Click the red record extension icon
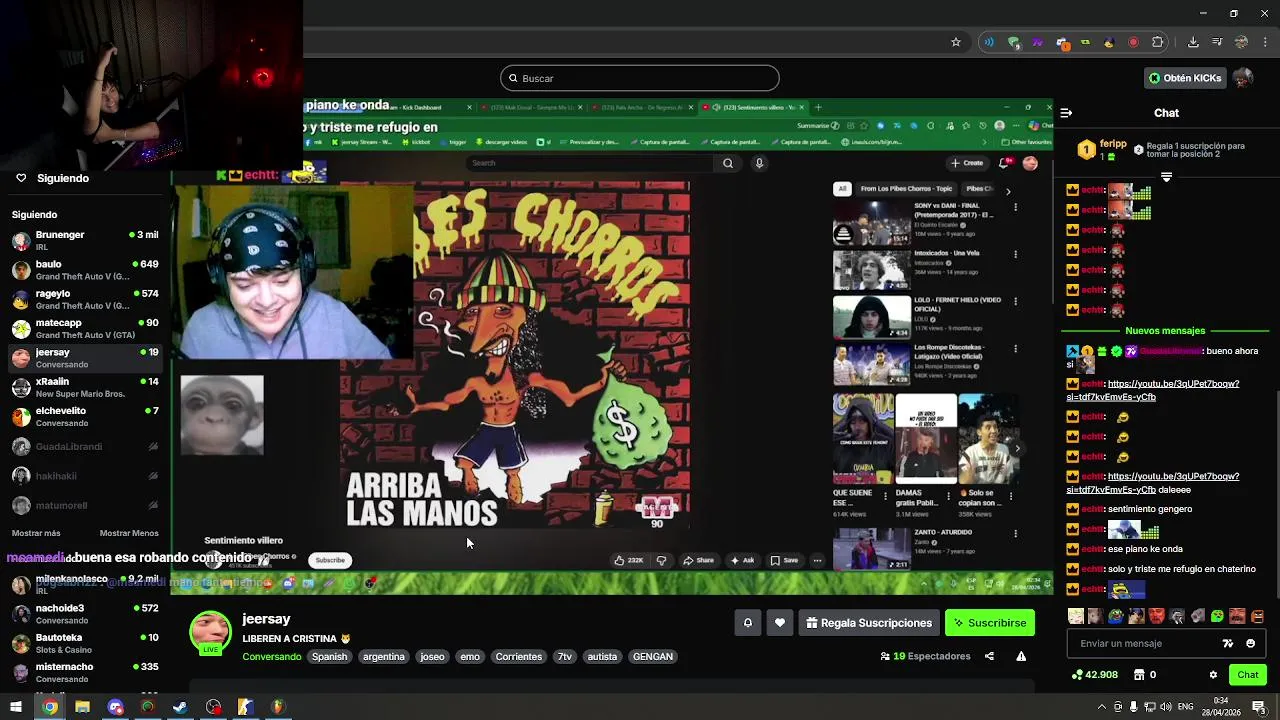Image resolution: width=1280 pixels, height=720 pixels. pyautogui.click(x=1133, y=42)
